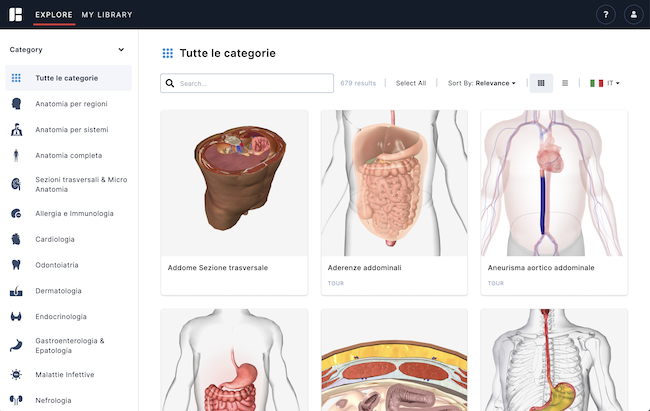Screen dimensions: 650x411
Task: Click the Aderenze addominali title
Action: click(364, 268)
